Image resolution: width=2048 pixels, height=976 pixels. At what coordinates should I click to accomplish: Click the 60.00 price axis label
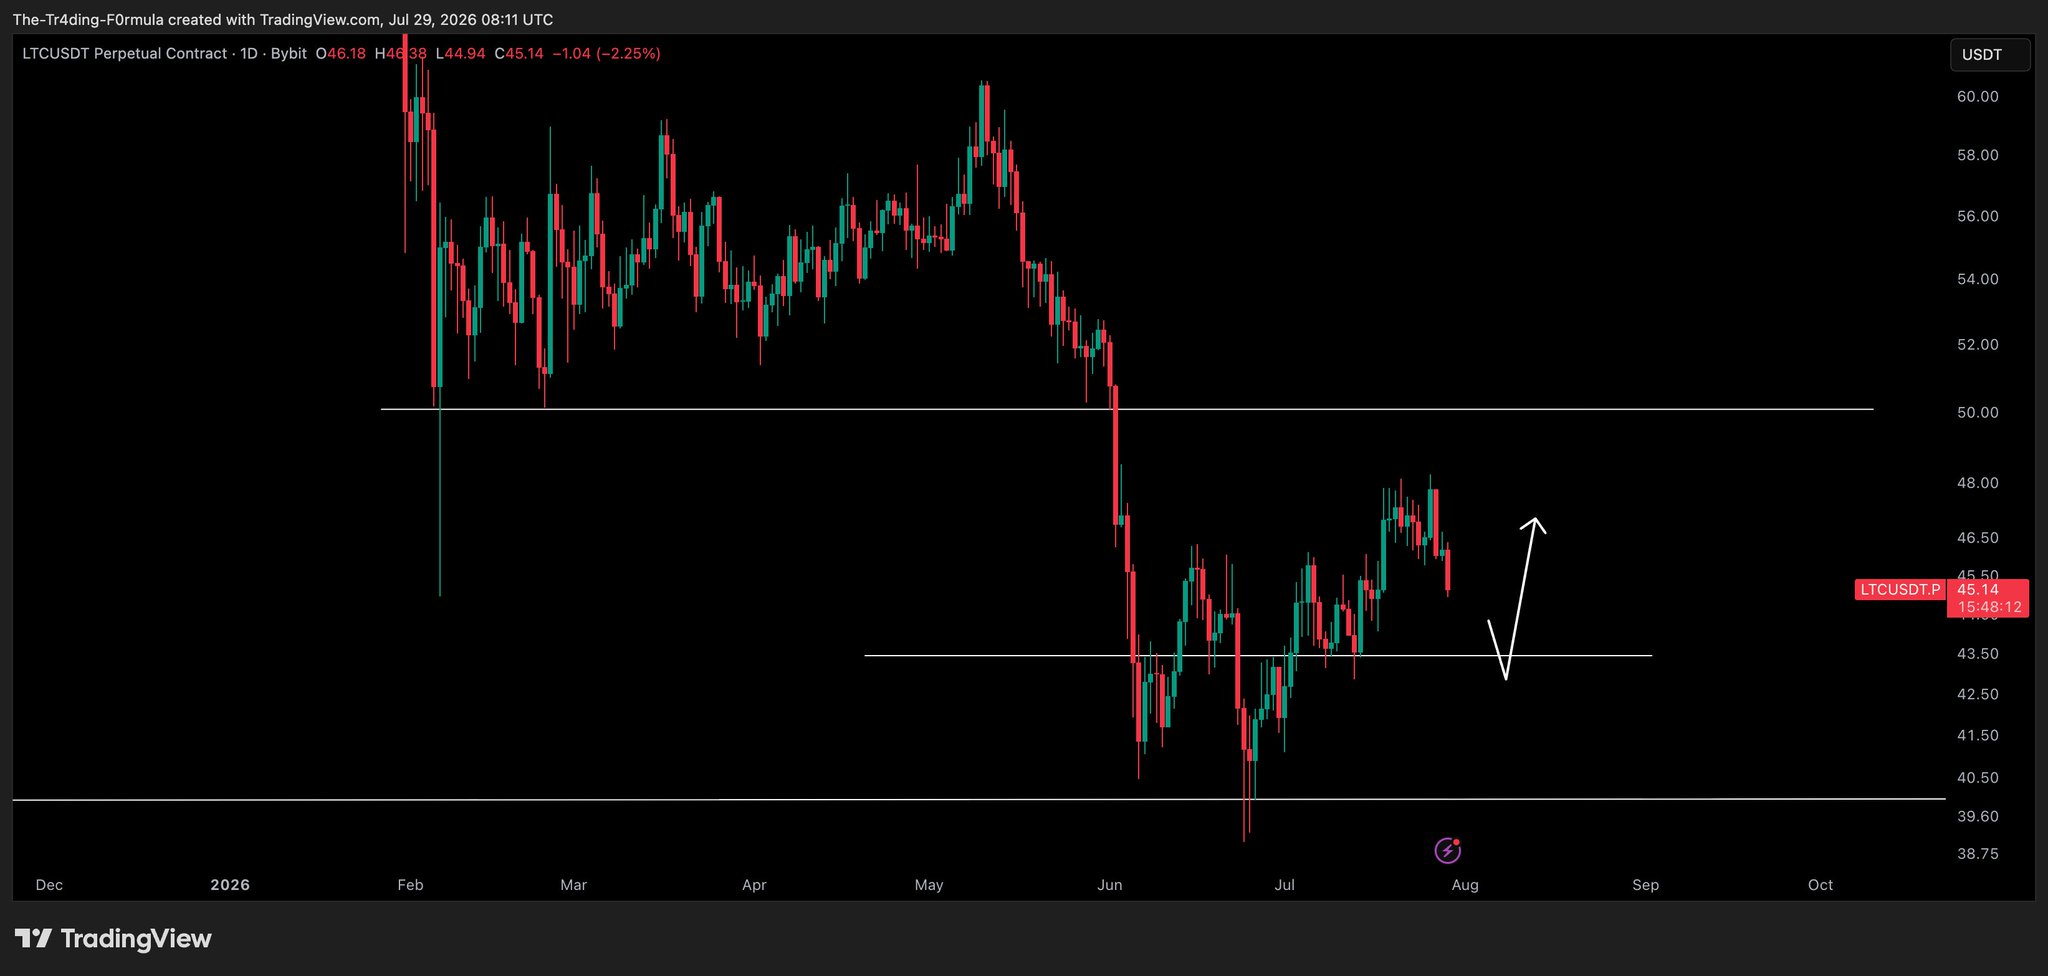pos(1978,97)
